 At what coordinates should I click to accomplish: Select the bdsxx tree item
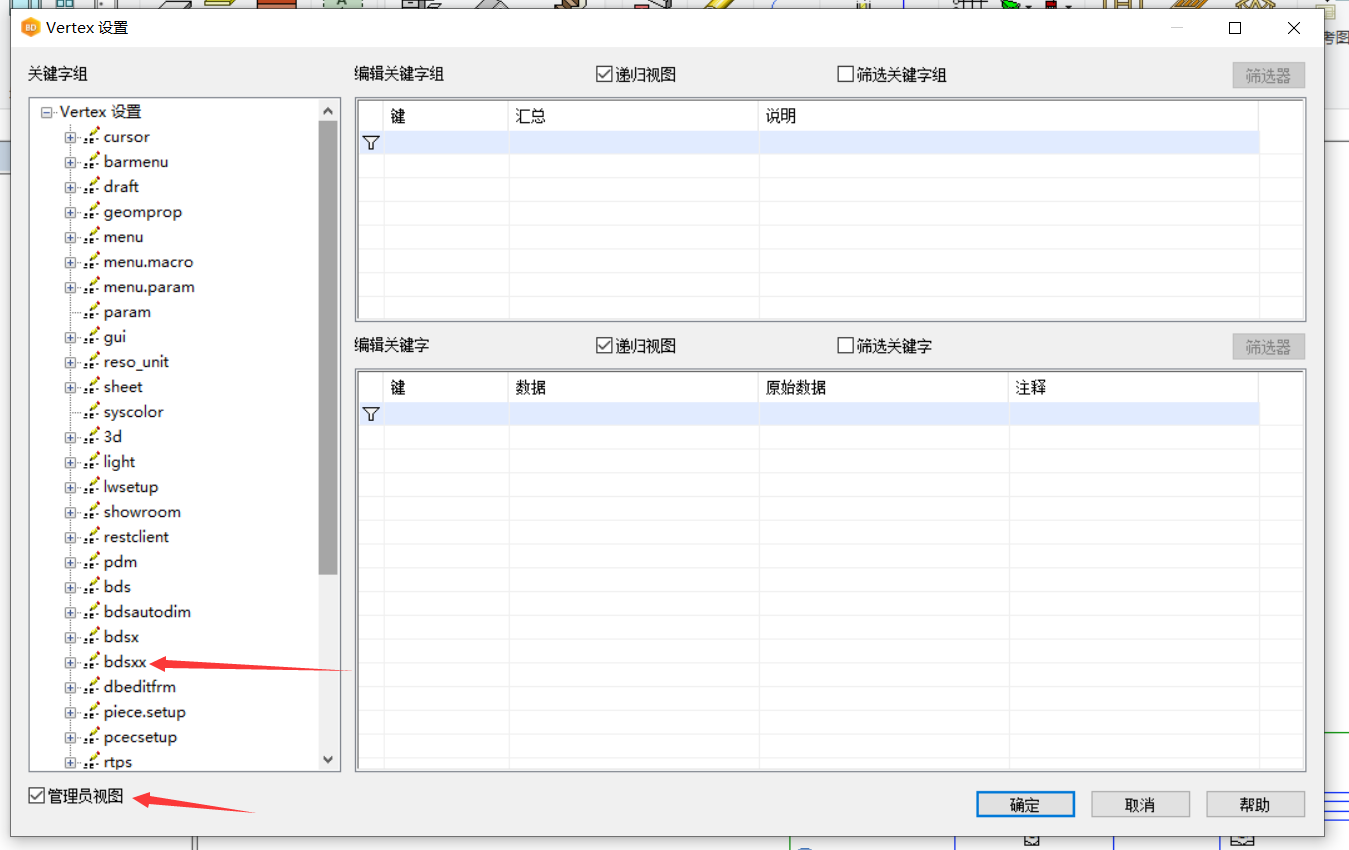pyautogui.click(x=125, y=662)
